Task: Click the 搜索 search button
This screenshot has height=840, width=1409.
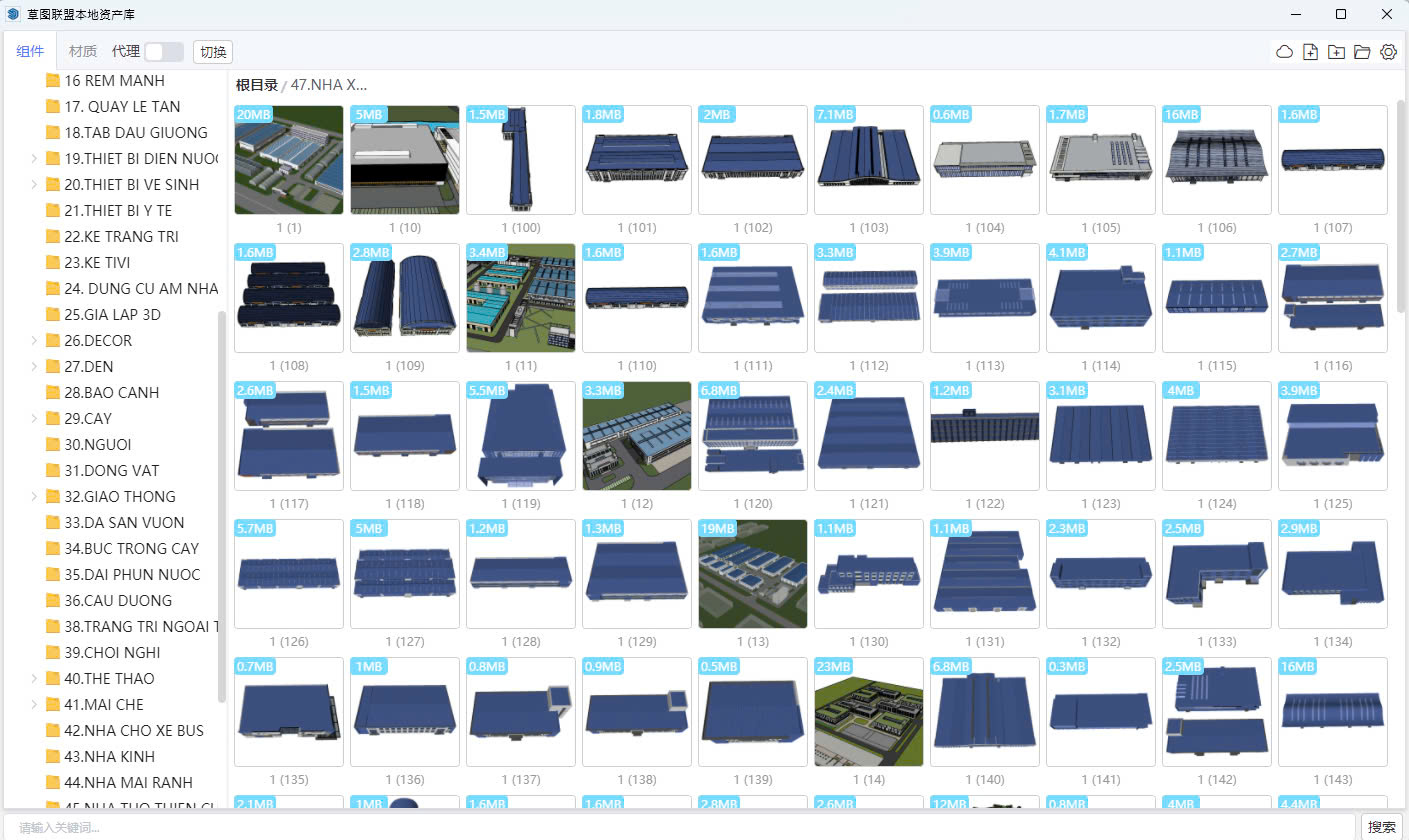Action: click(1382, 827)
